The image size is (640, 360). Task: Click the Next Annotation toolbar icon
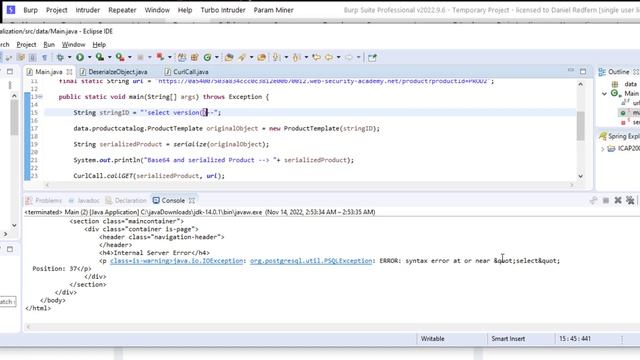(277, 58)
